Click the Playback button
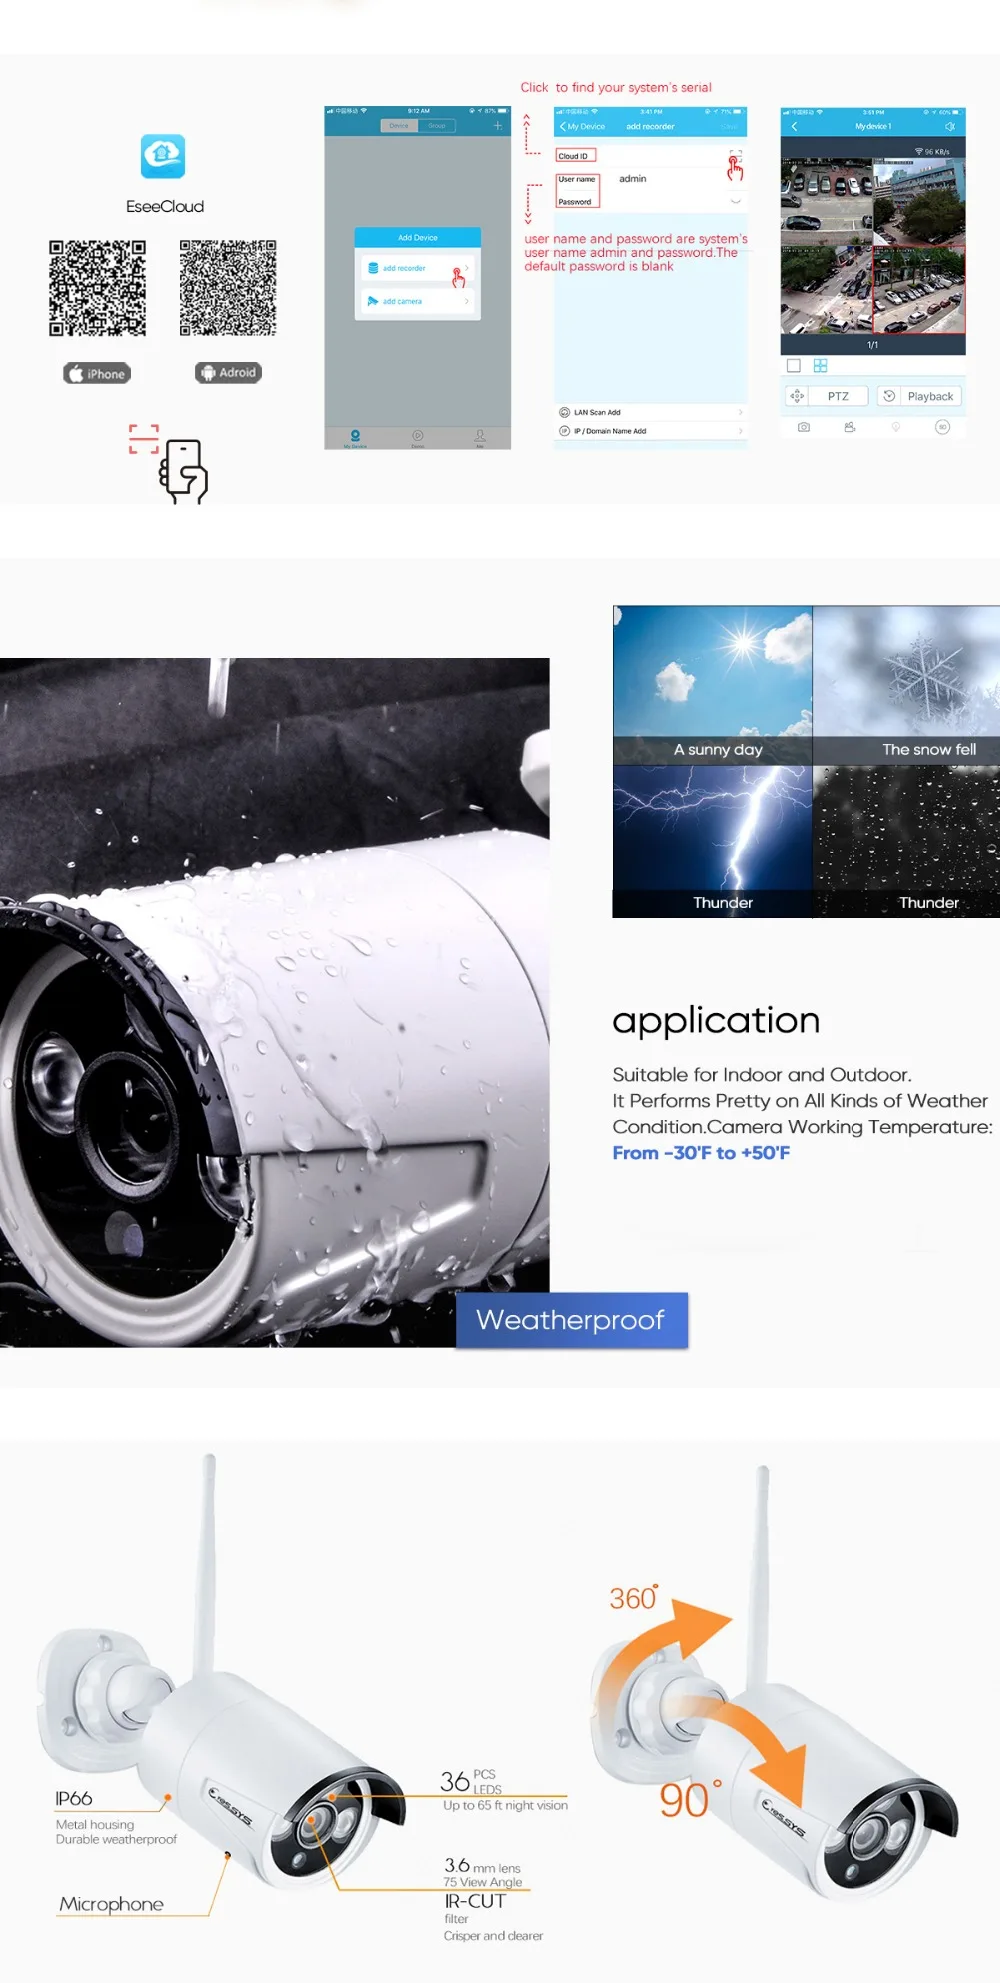Viewport: 1000px width, 1983px height. 919,396
